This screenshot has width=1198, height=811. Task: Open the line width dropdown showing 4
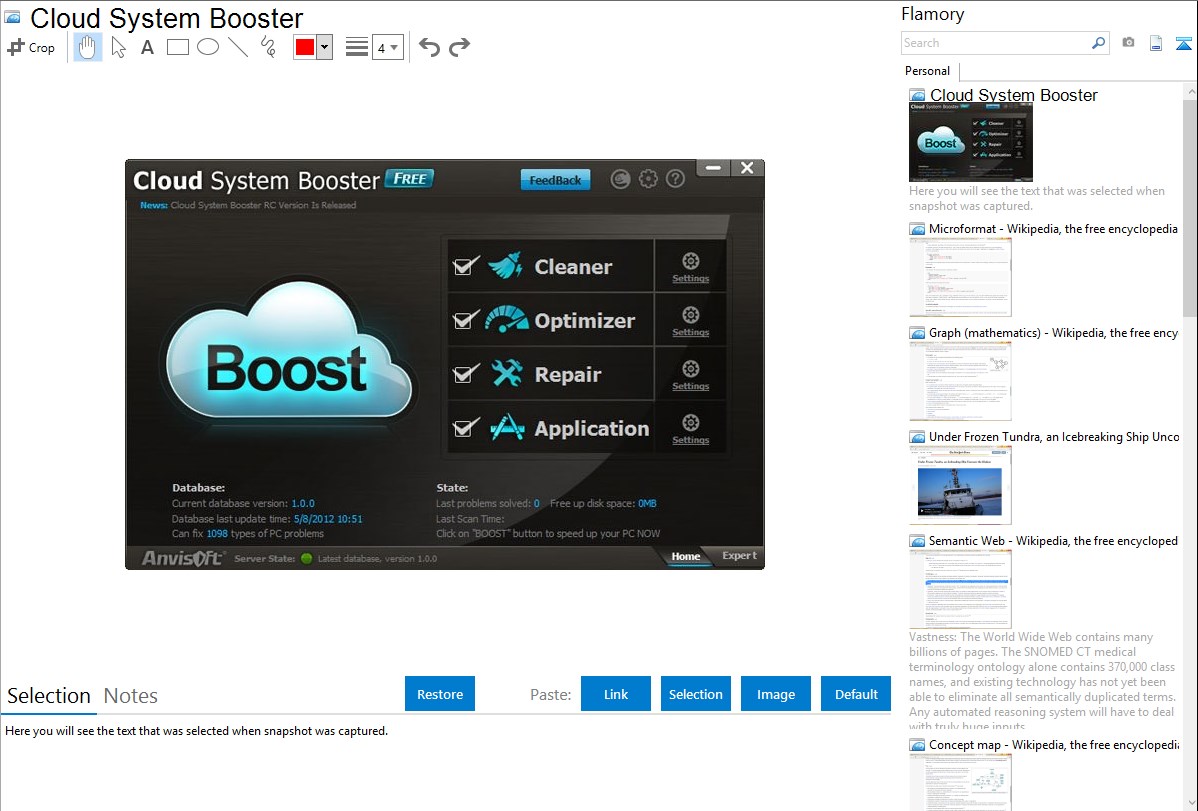388,47
